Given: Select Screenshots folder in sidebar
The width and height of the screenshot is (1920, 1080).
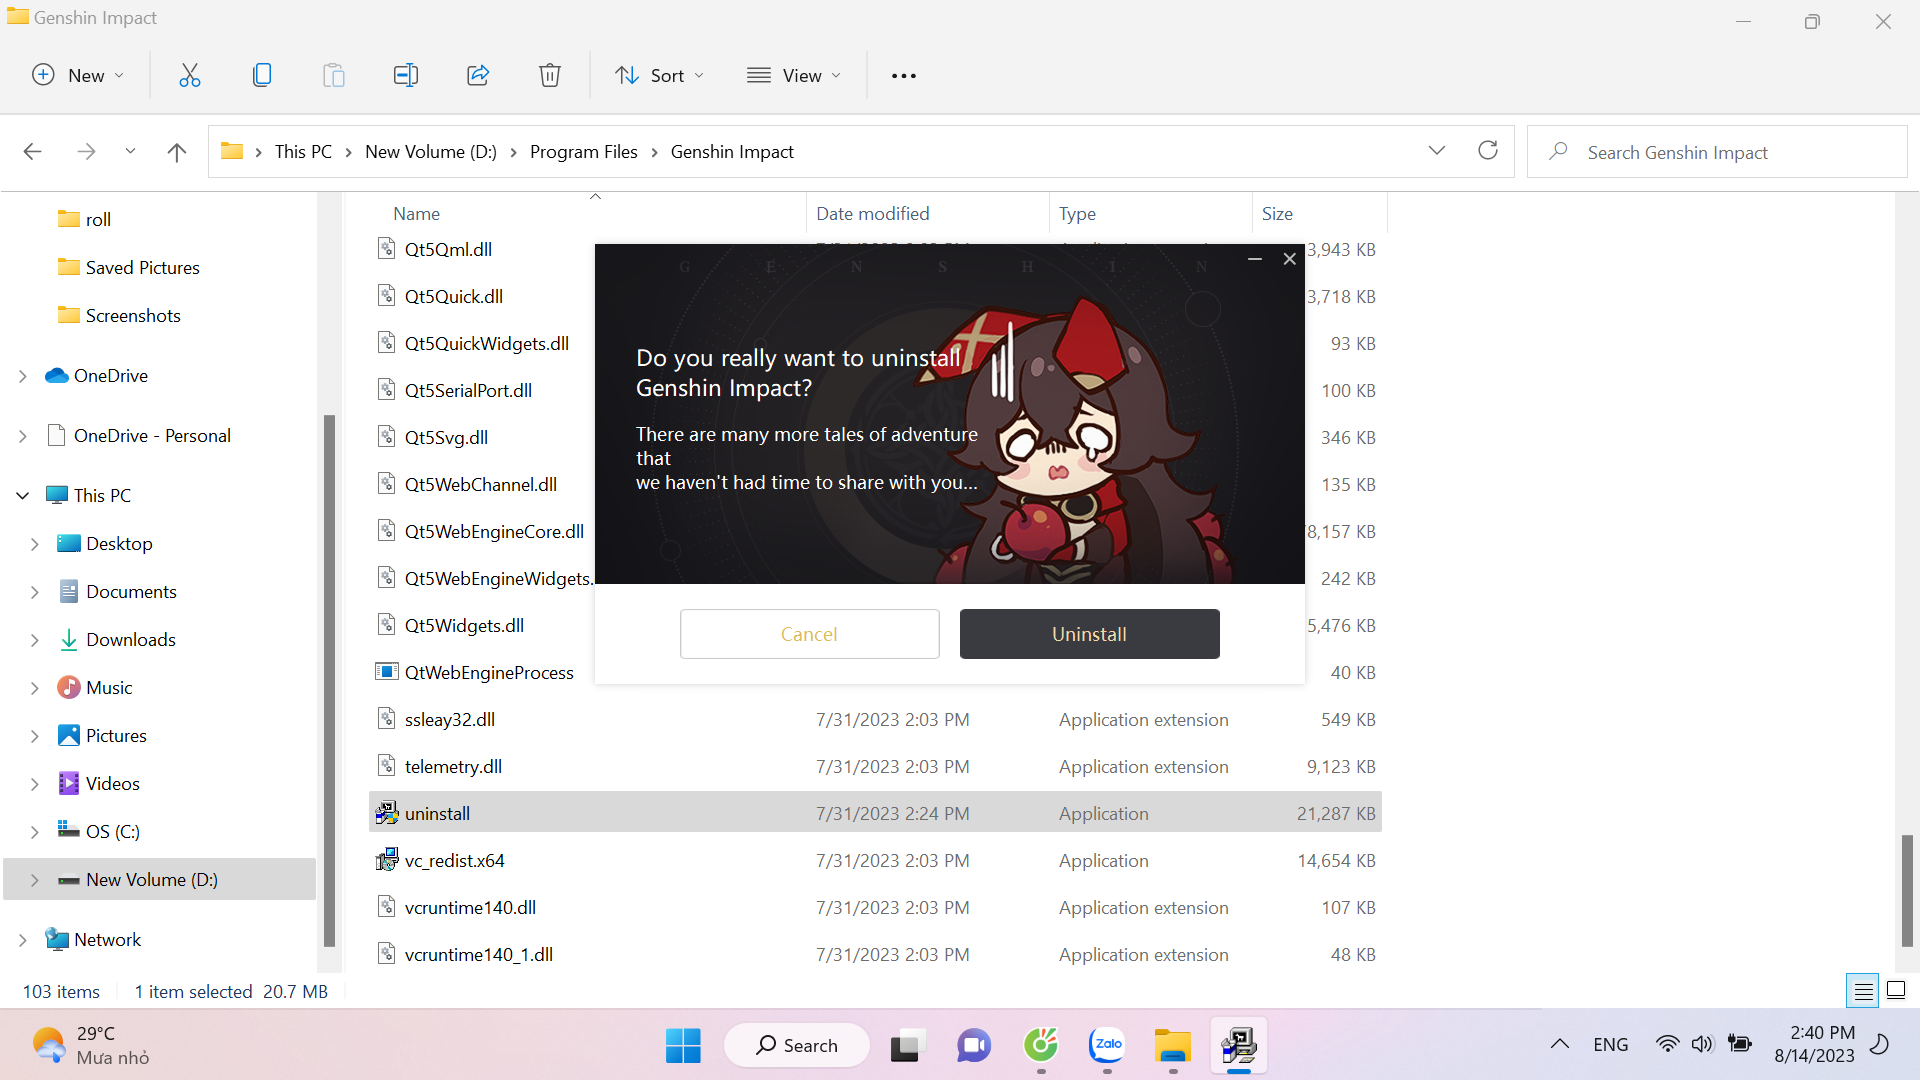Looking at the screenshot, I should [x=133, y=316].
